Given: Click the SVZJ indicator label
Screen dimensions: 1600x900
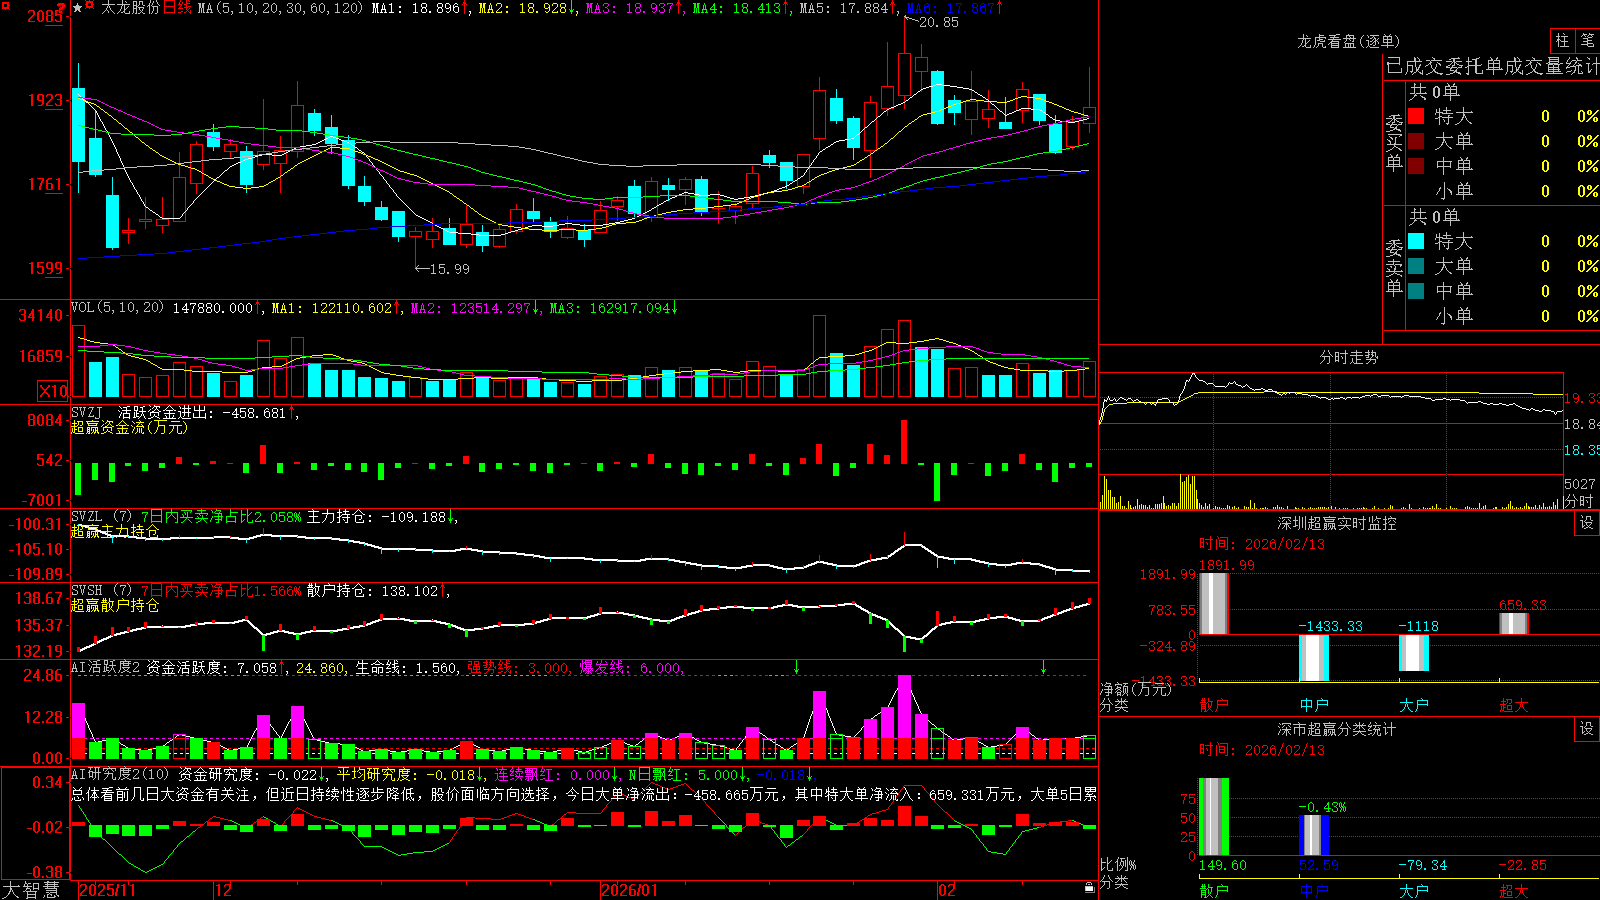Looking at the screenshot, I should pyautogui.click(x=87, y=412).
